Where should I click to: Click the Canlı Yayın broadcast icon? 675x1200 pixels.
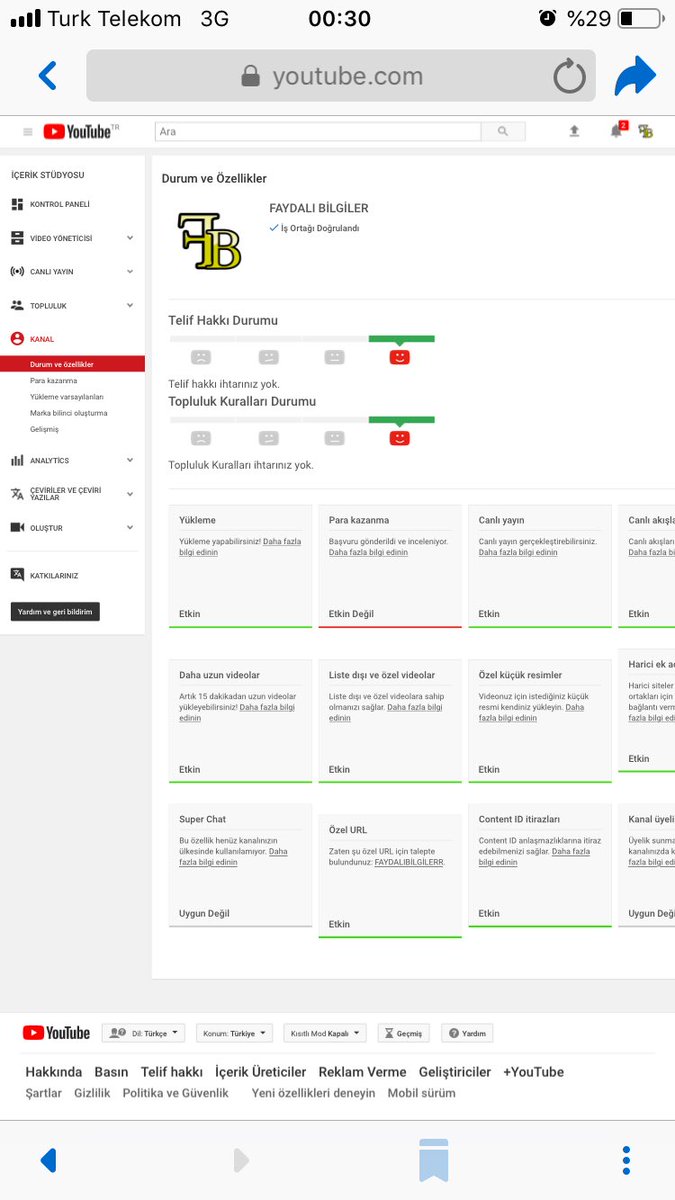(17, 271)
